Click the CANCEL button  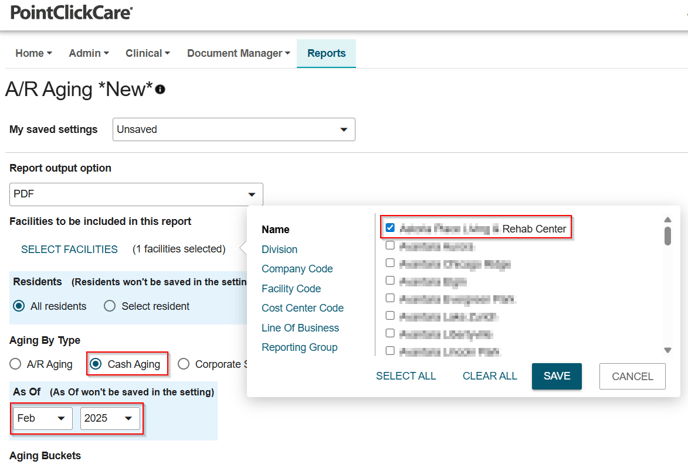[632, 376]
